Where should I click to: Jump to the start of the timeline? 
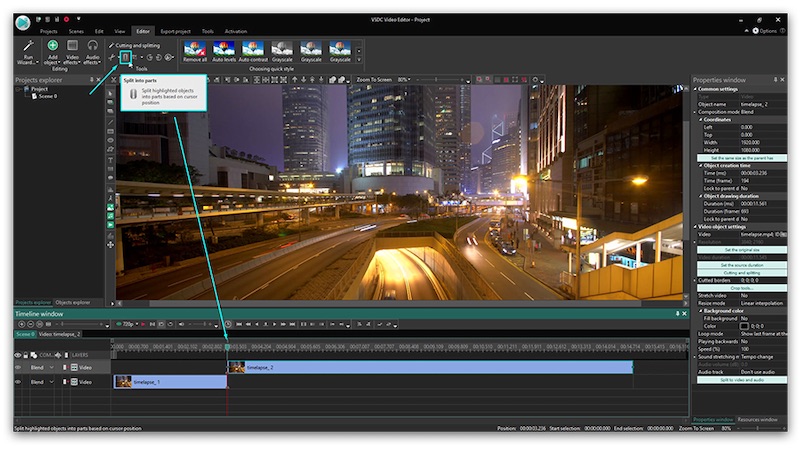[238, 324]
